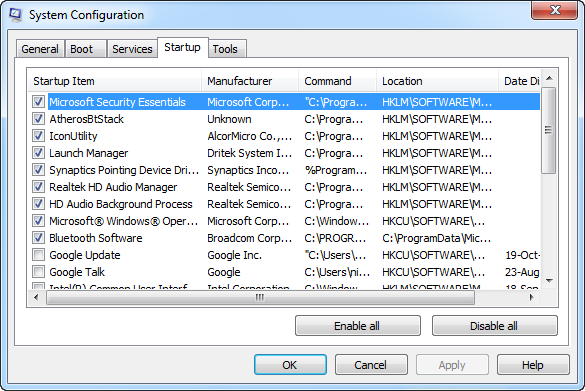This screenshot has width=585, height=391.
Task: Untick the Bluetooth Software checkbox
Action: (x=38, y=238)
